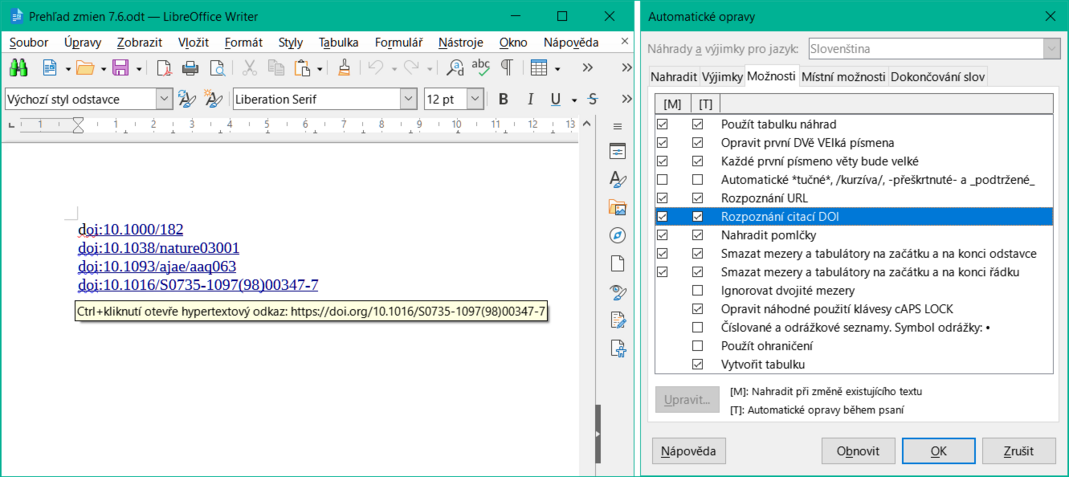Enable [T] checkbox for Ignorovat dvojité mezery

tap(698, 290)
